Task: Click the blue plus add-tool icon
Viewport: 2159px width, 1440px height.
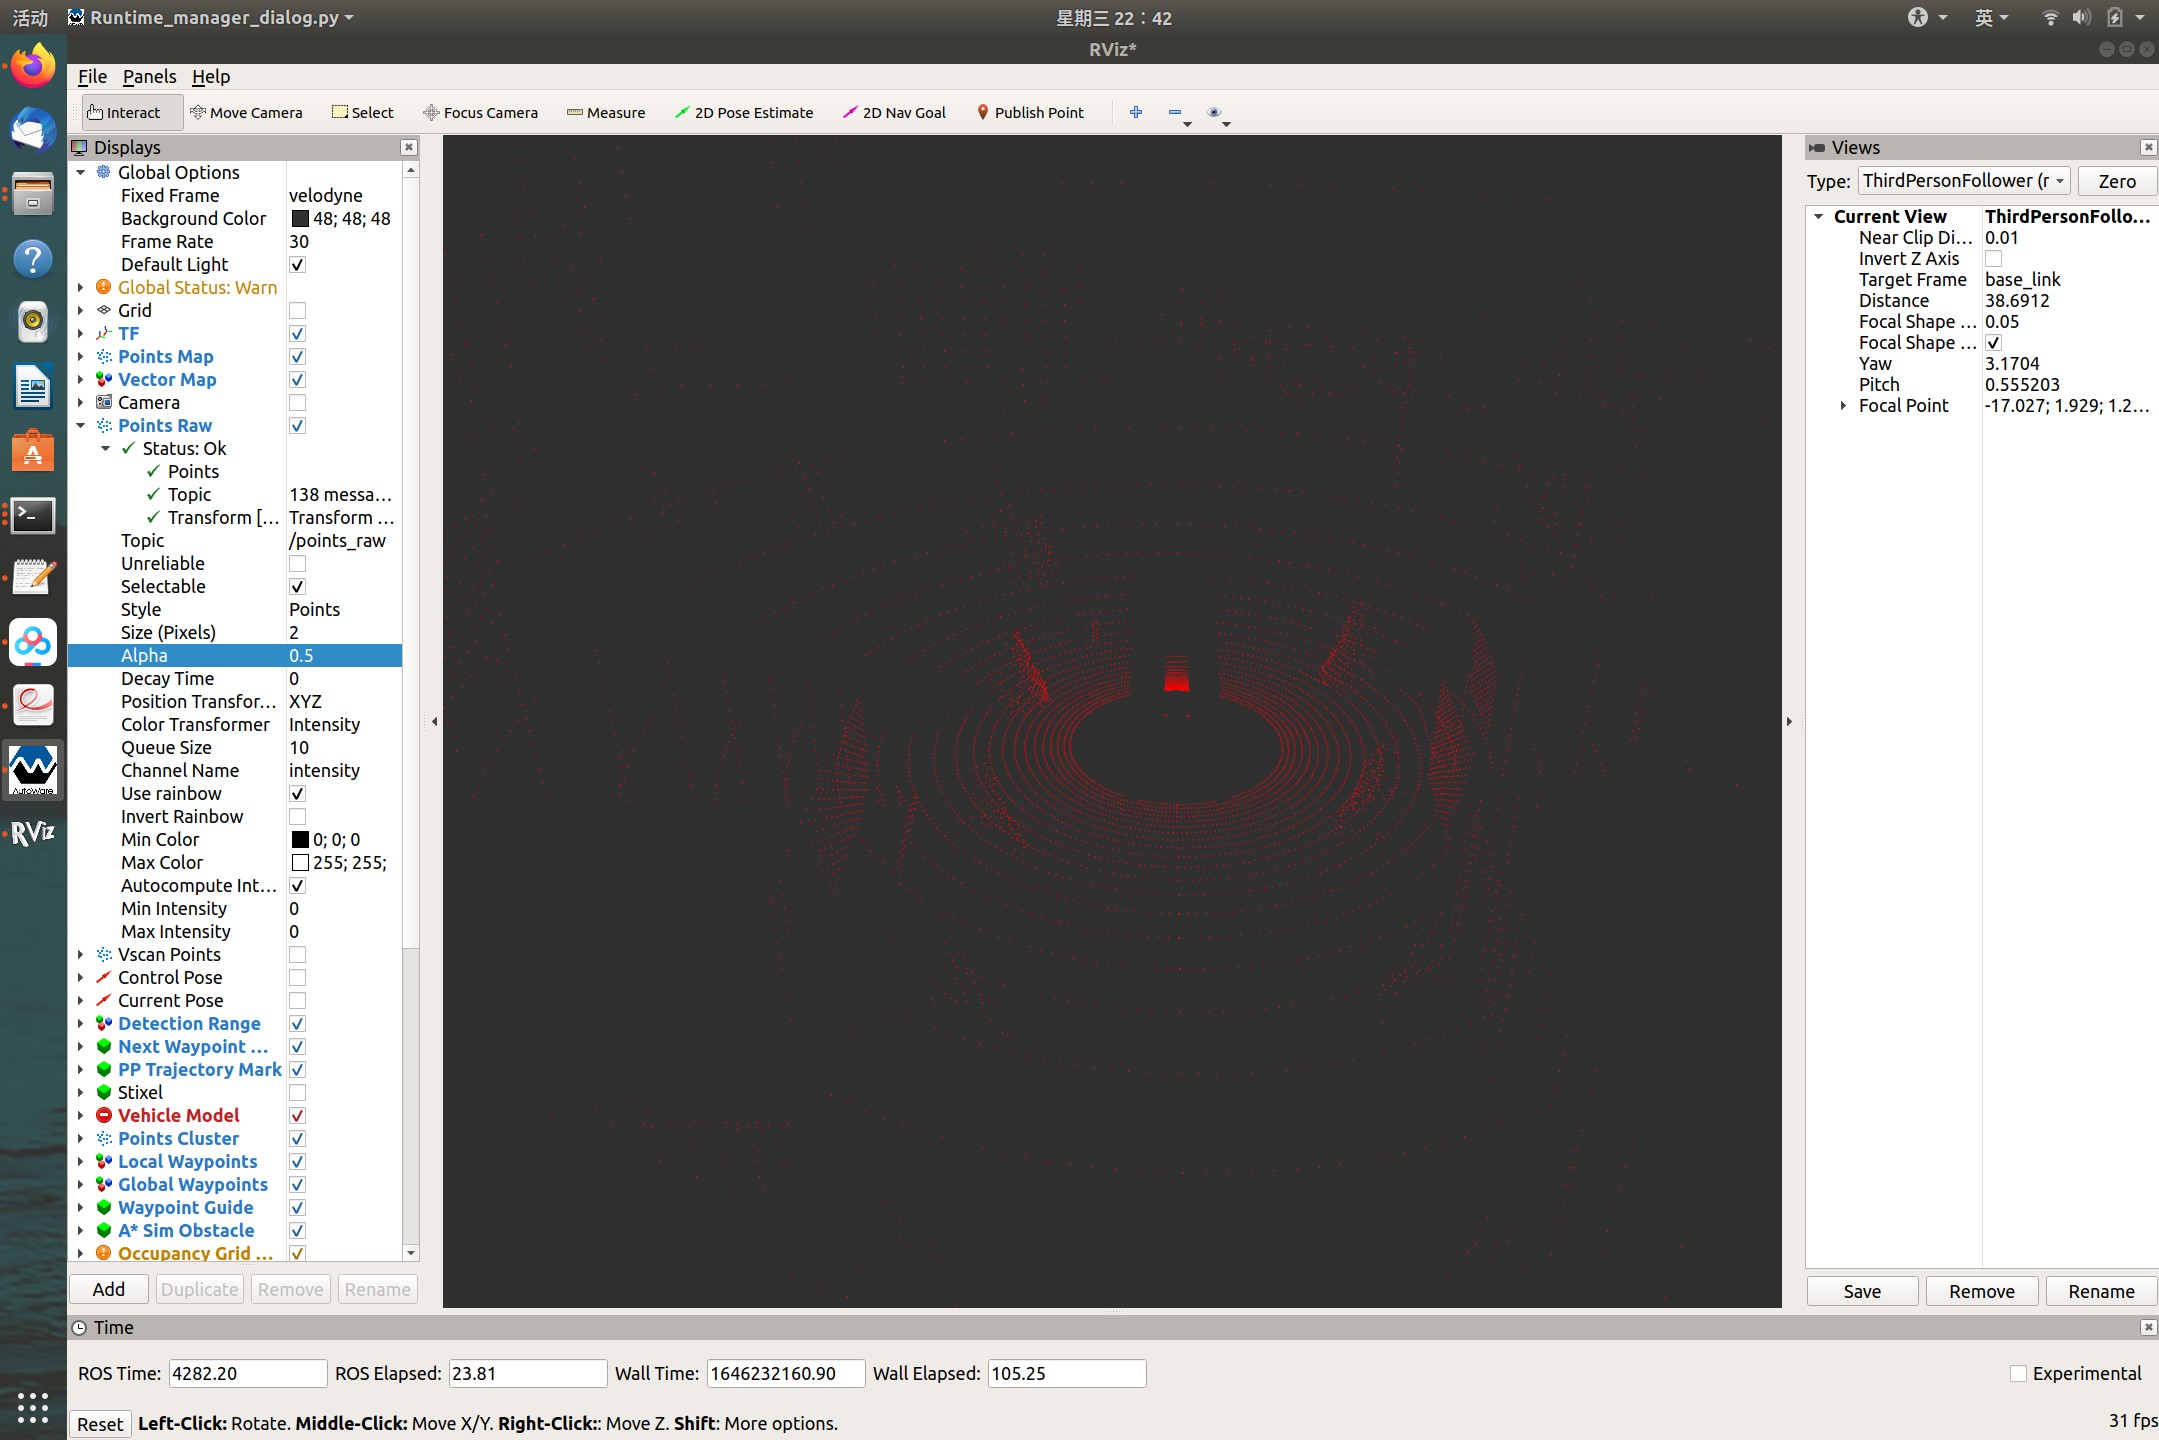Action: pyautogui.click(x=1136, y=112)
